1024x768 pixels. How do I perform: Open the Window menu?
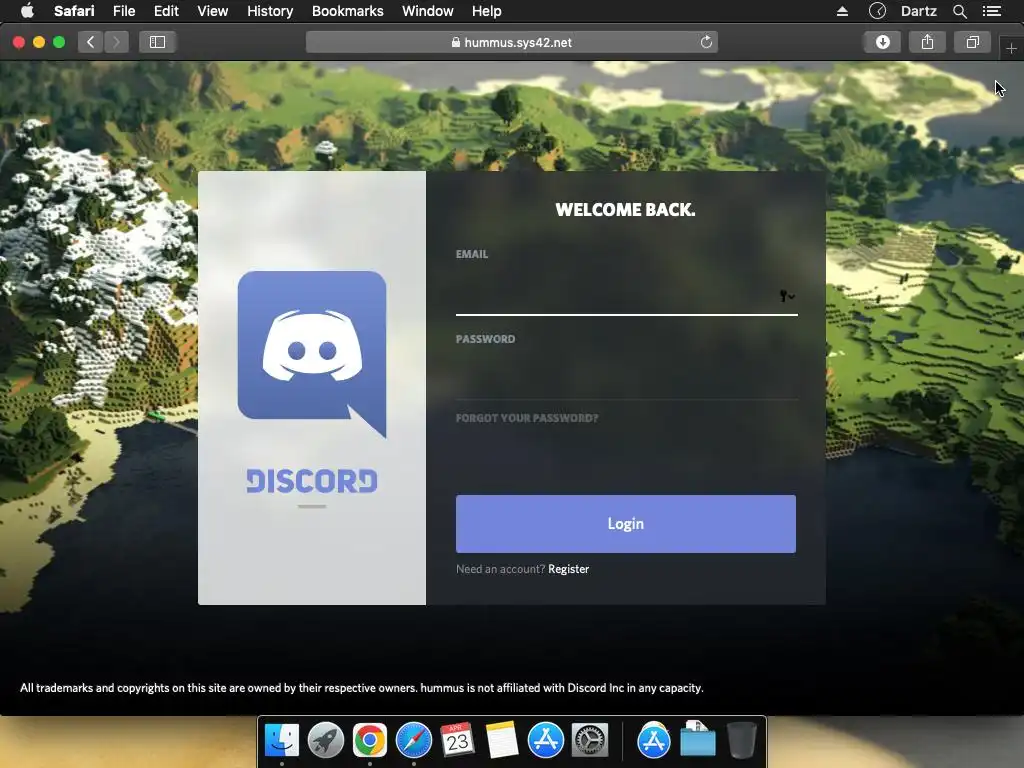(428, 11)
